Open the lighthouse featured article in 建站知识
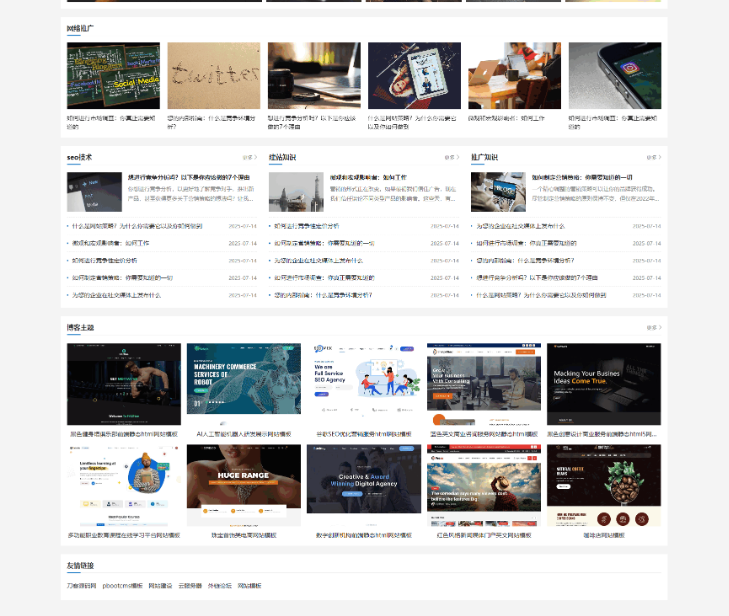 click(x=296, y=191)
